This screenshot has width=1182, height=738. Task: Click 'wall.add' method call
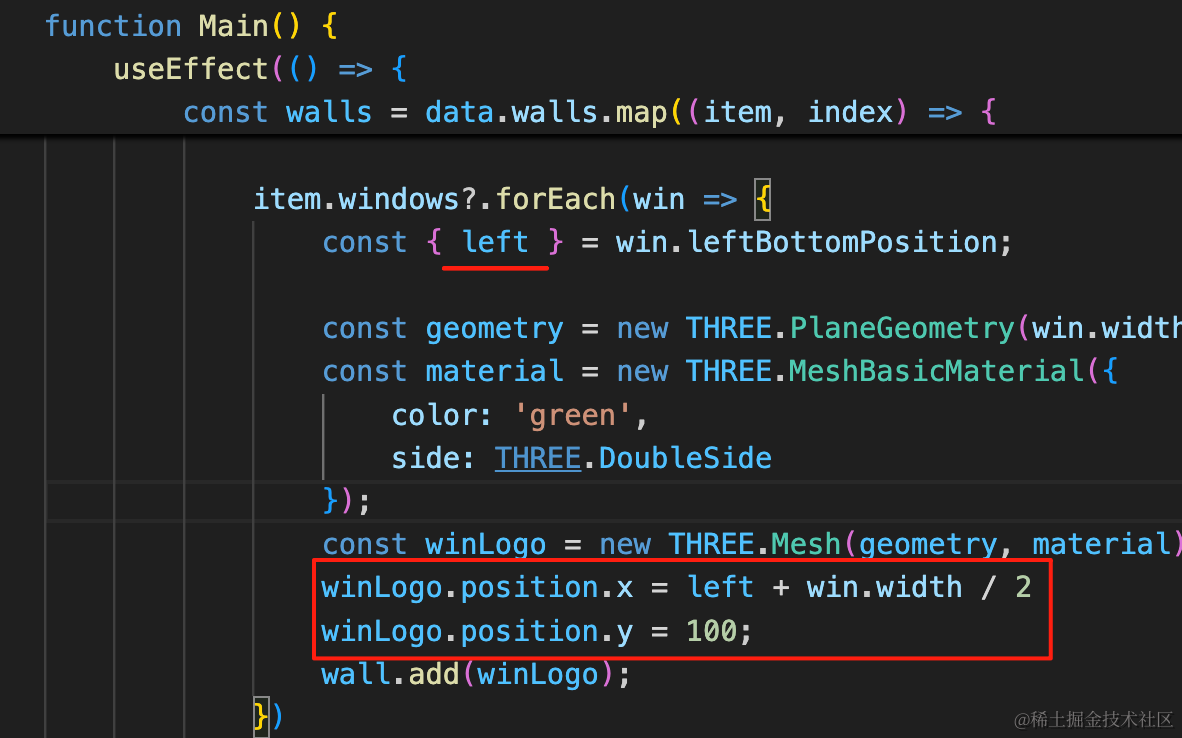click(390, 674)
